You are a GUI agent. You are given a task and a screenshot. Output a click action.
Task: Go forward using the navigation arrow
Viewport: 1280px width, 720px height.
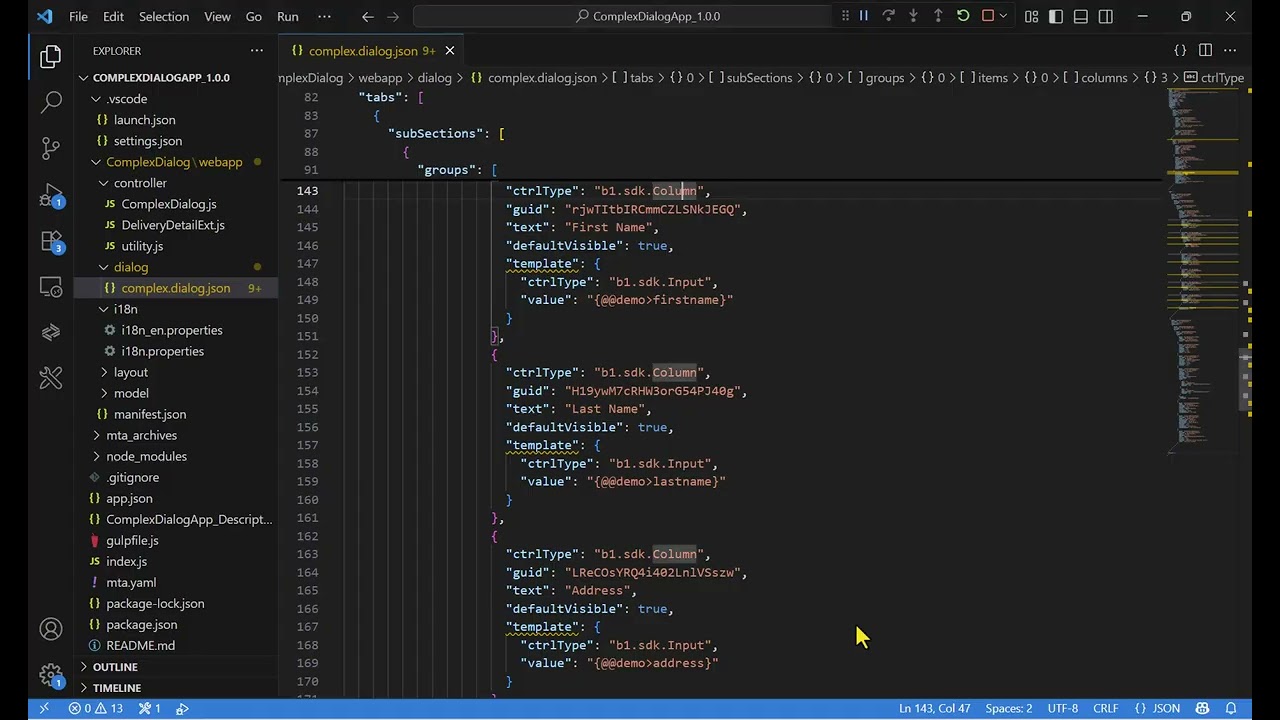[x=393, y=16]
